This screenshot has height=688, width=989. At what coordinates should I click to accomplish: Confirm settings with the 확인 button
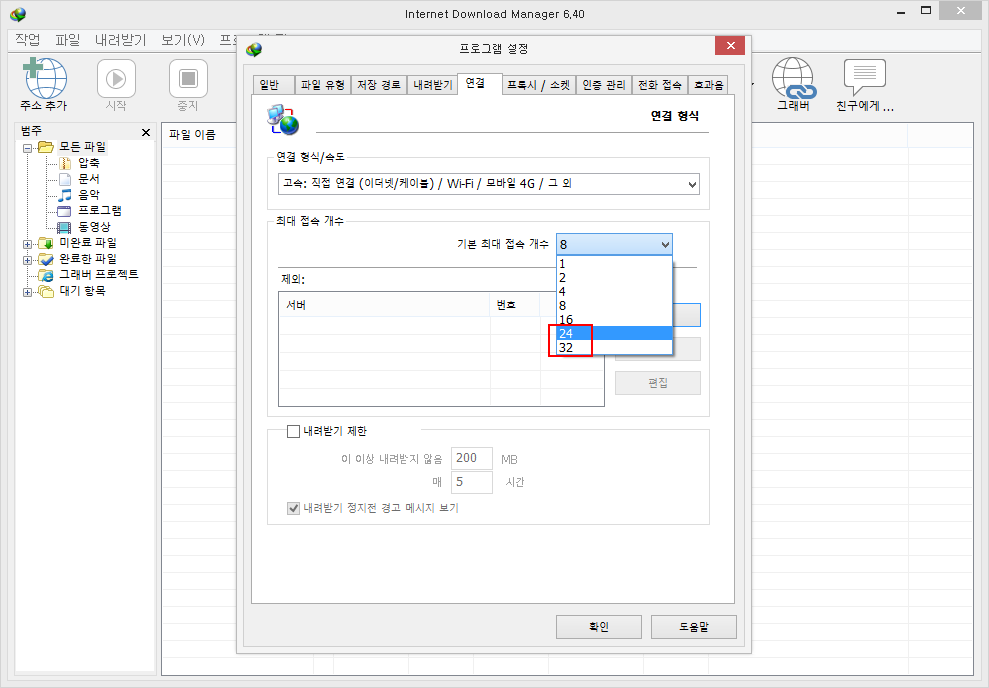click(599, 627)
